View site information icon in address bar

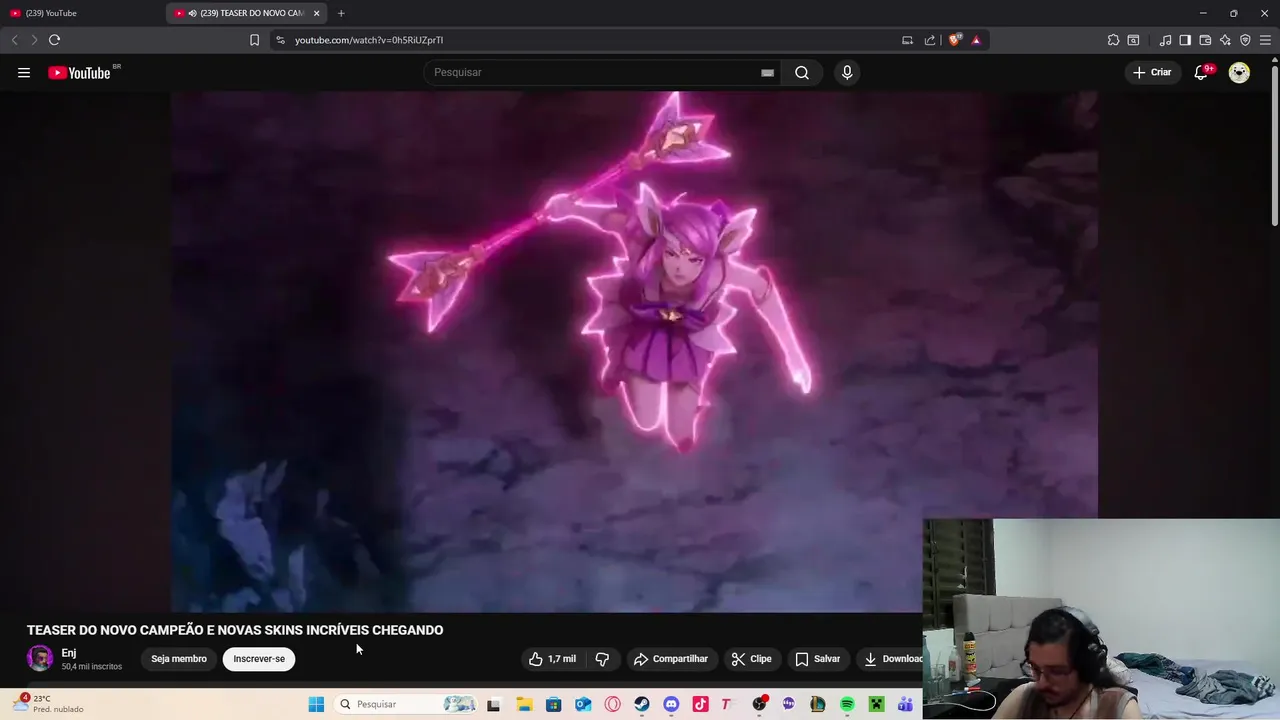280,40
